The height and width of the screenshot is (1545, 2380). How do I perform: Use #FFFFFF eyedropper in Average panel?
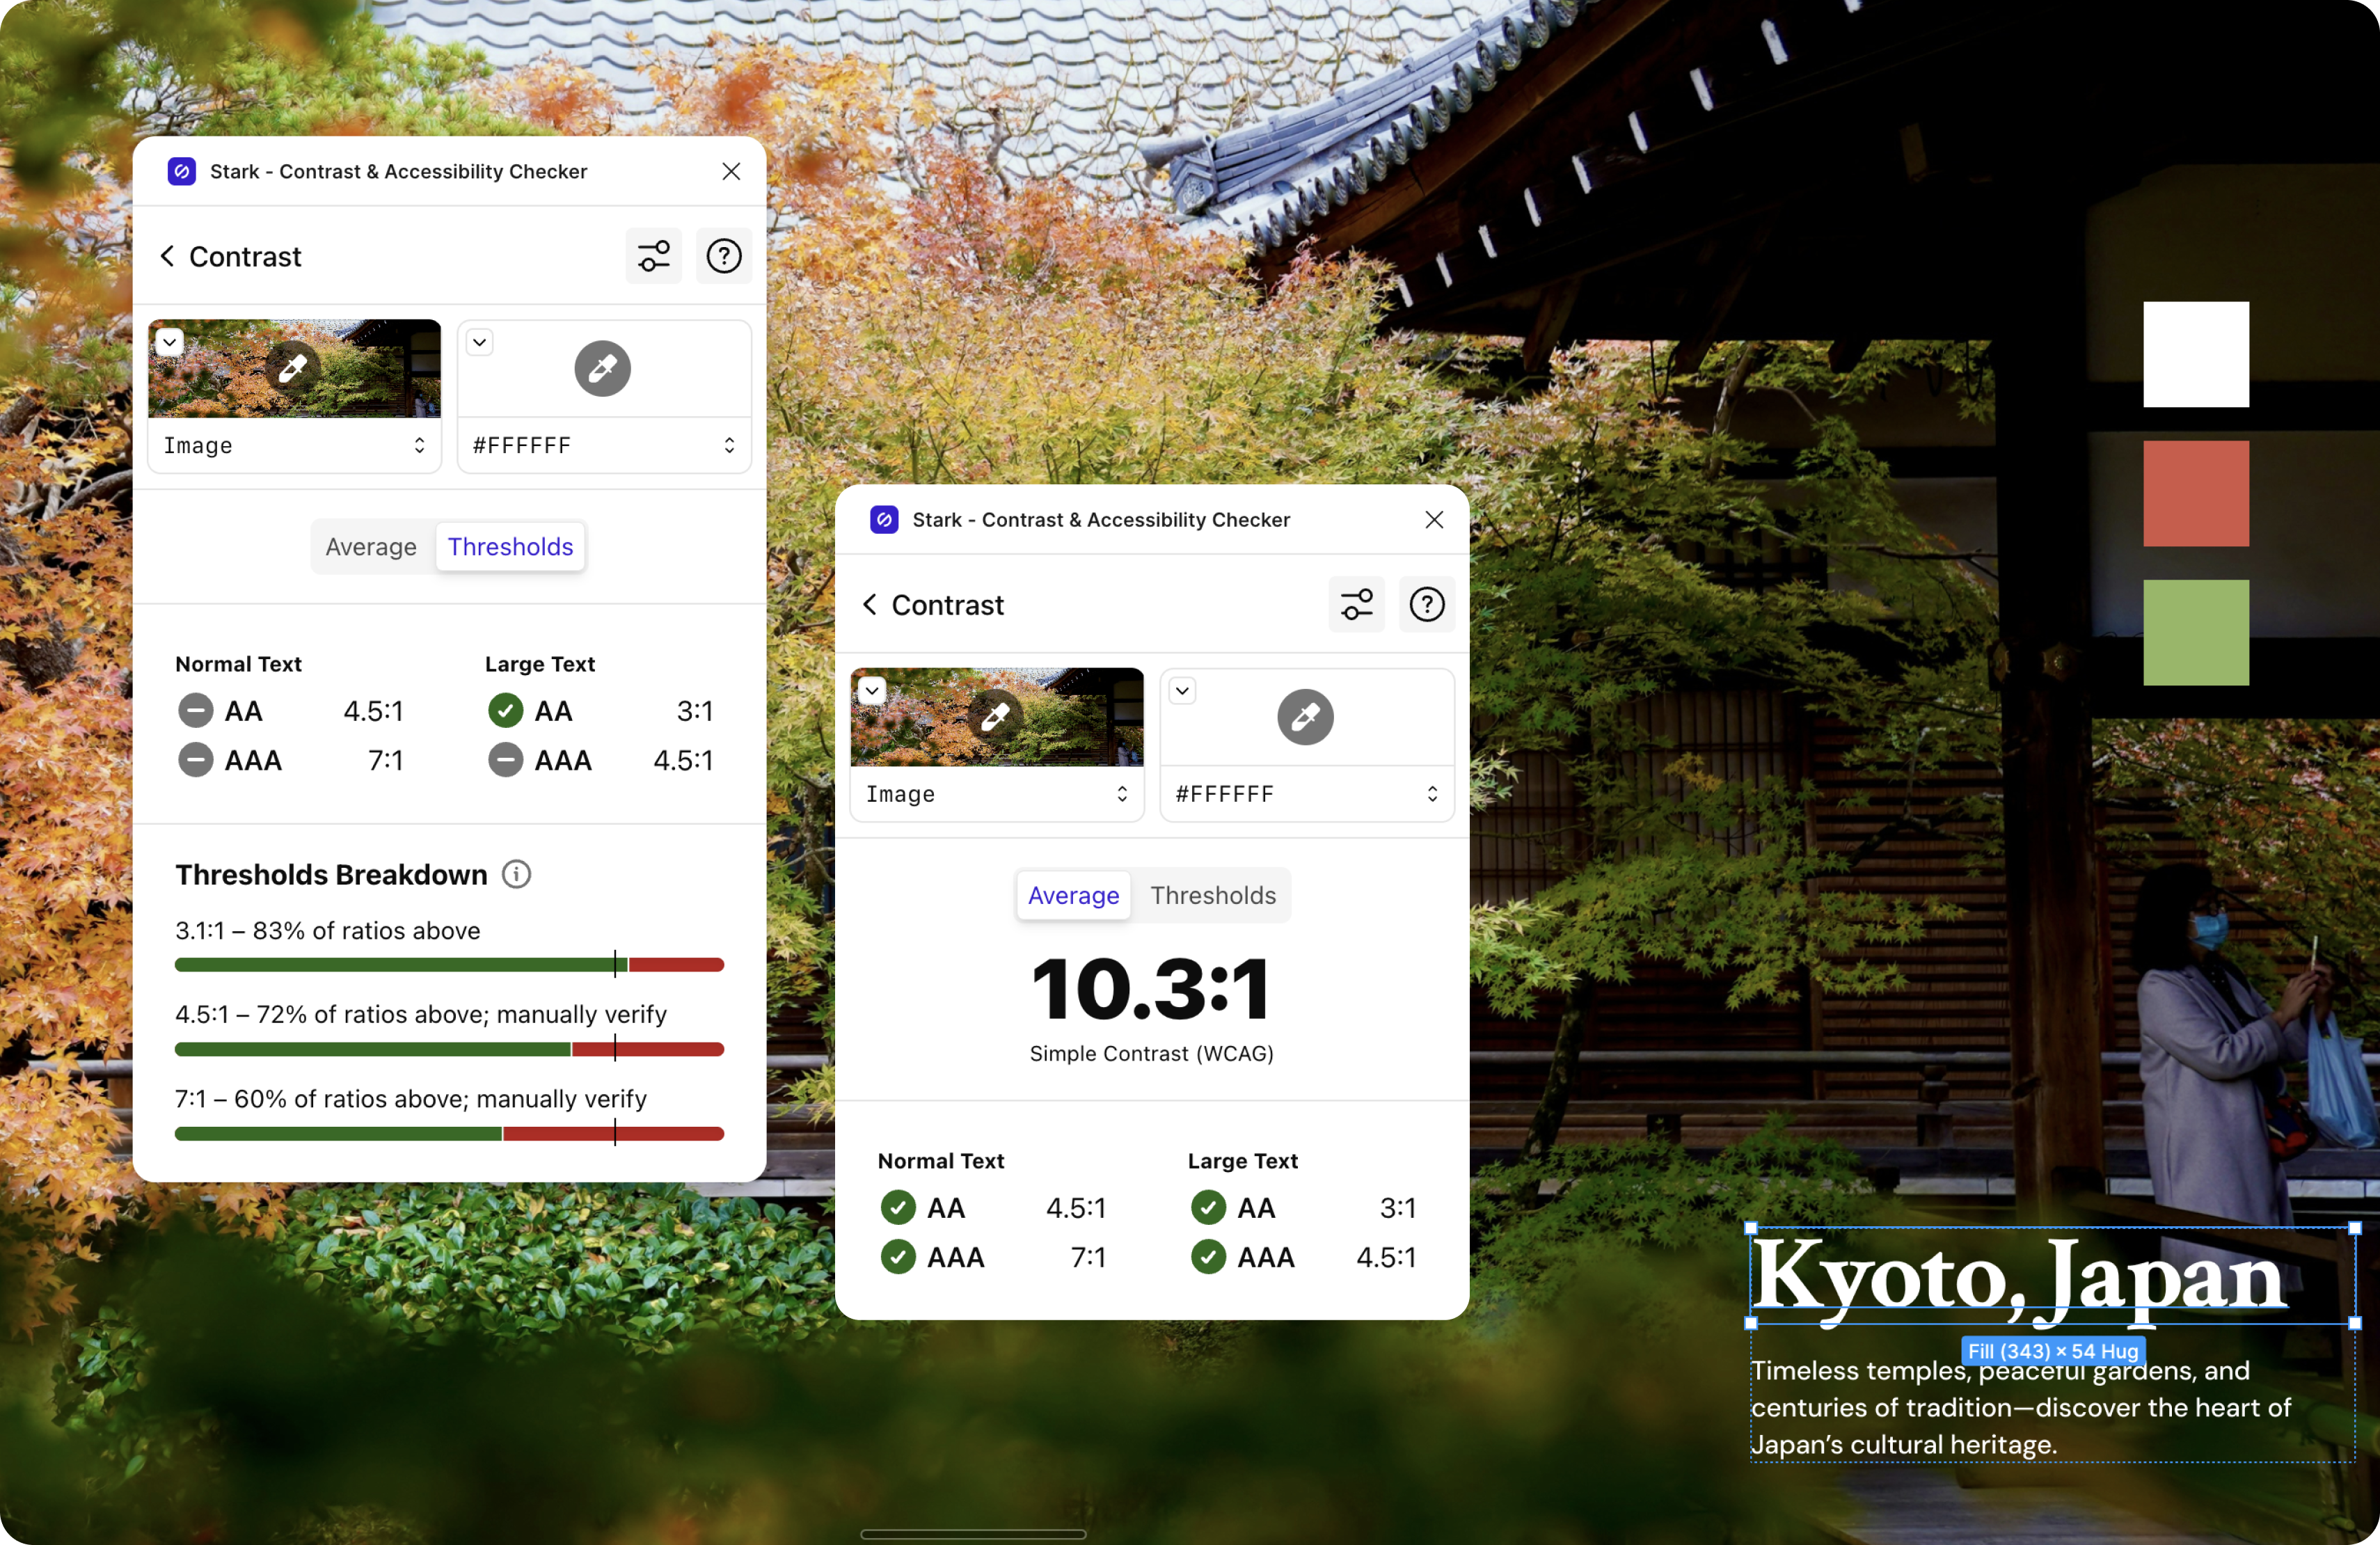(x=1305, y=717)
